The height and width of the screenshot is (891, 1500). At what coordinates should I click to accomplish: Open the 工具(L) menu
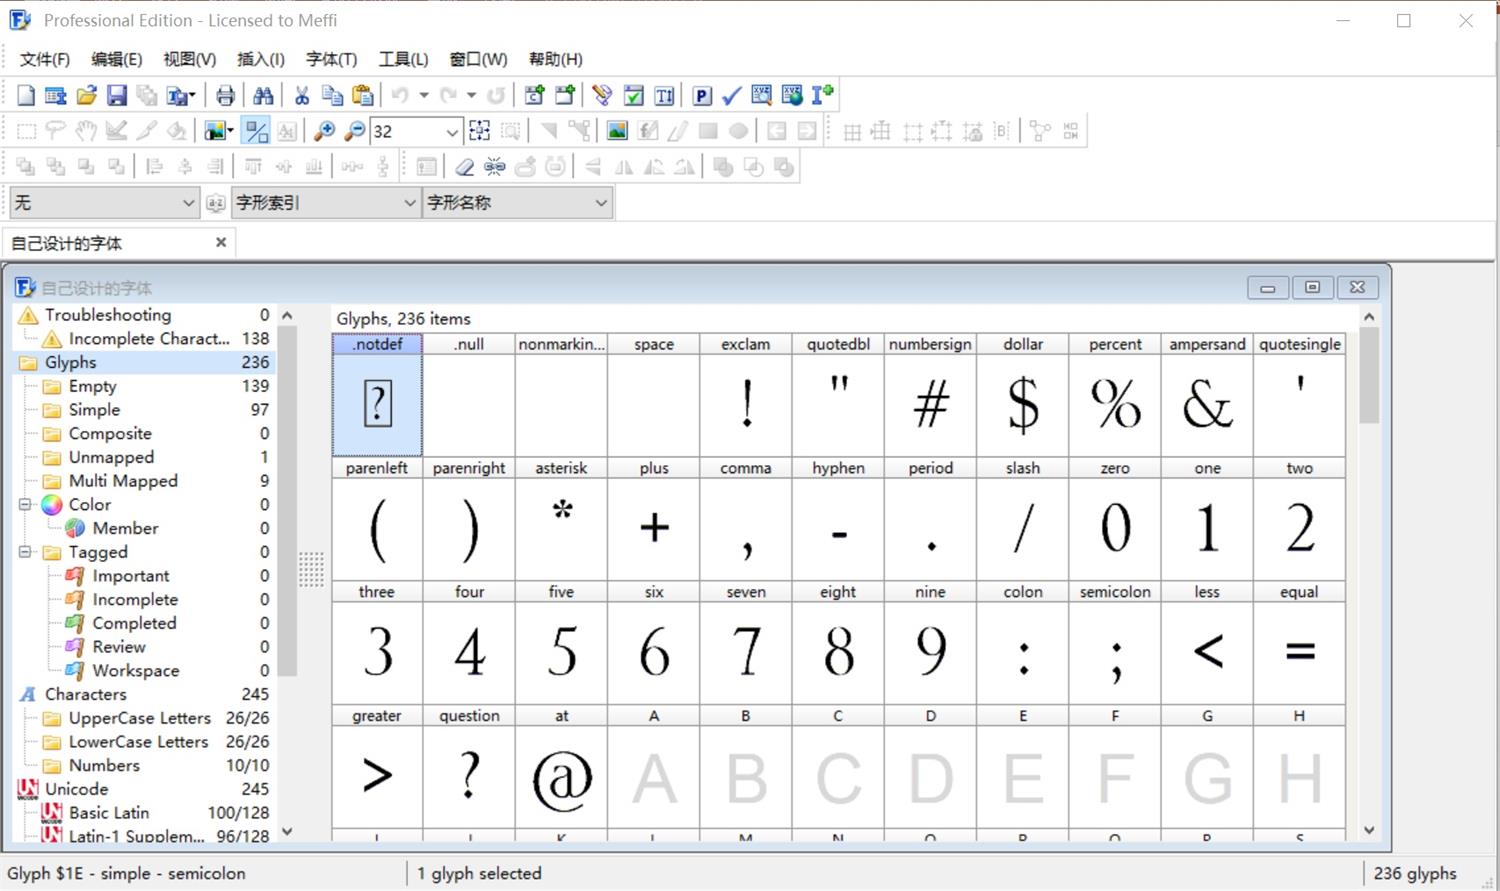point(403,59)
